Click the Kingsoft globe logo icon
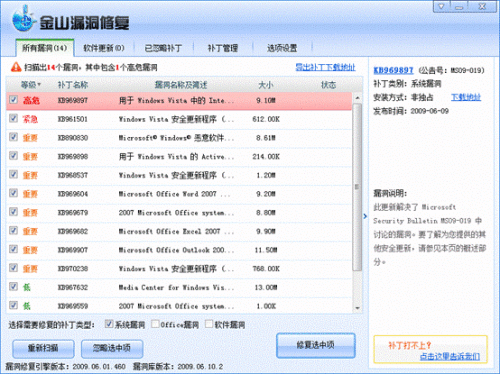Viewport: 500px width, 374px height. tap(23, 20)
